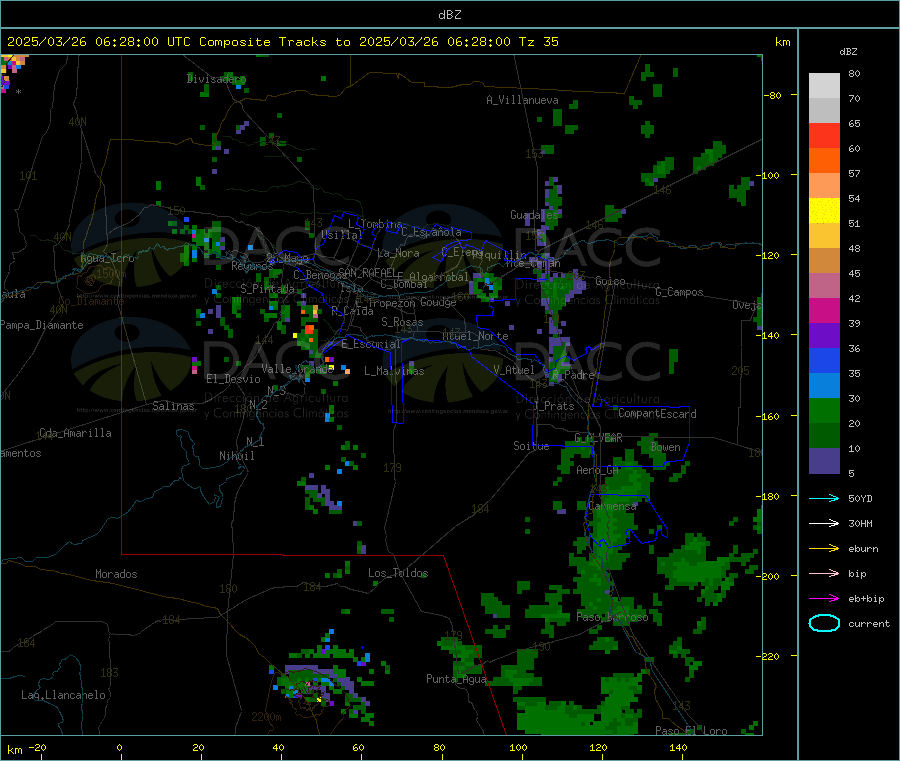Click the dBZ title at top

point(449,15)
